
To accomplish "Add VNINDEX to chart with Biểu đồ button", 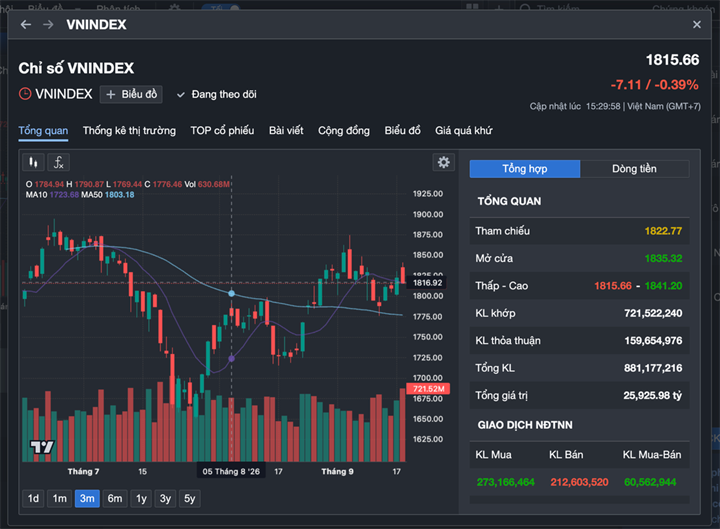I will [131, 95].
